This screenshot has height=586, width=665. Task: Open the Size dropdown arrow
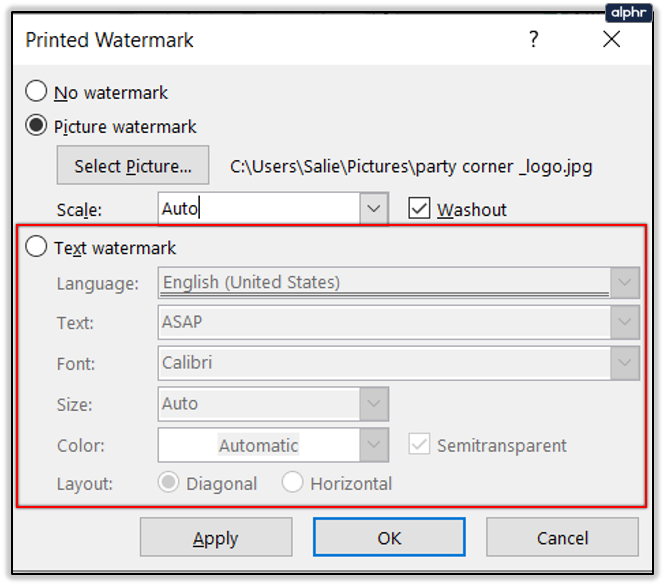pos(374,404)
